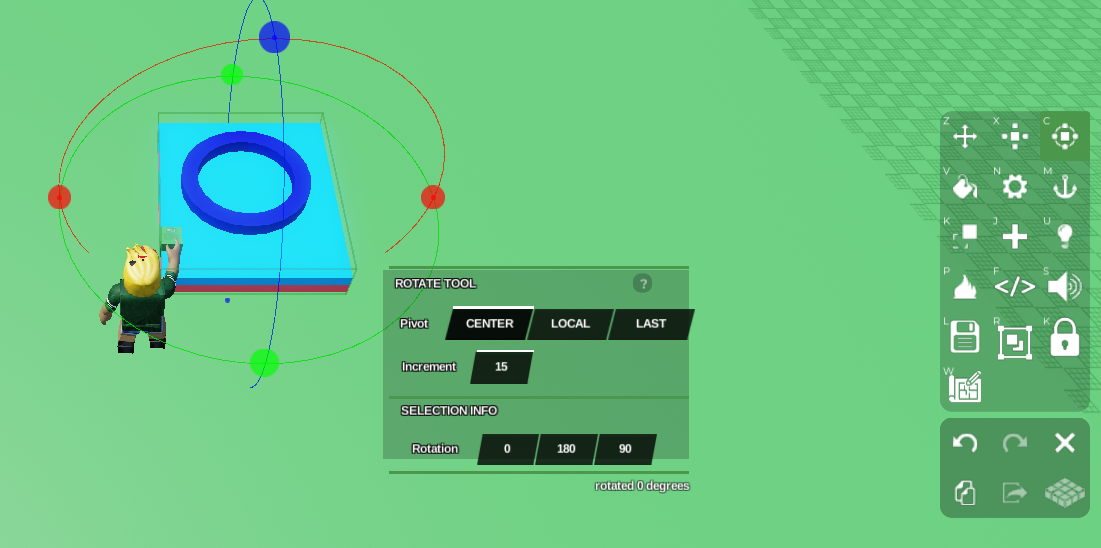Select the flame Decorate tool
1101x548 pixels.
point(965,287)
